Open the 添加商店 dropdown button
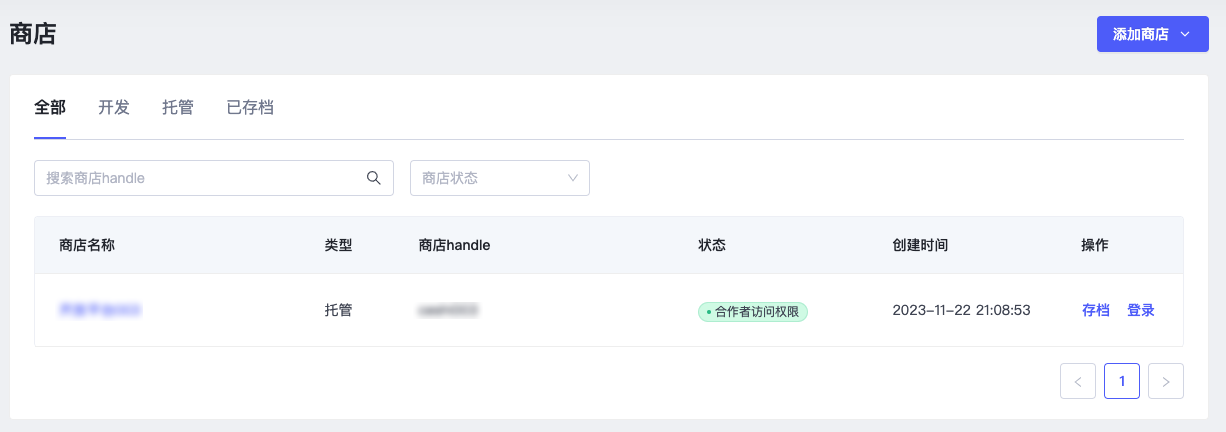This screenshot has width=1226, height=432. point(1153,34)
